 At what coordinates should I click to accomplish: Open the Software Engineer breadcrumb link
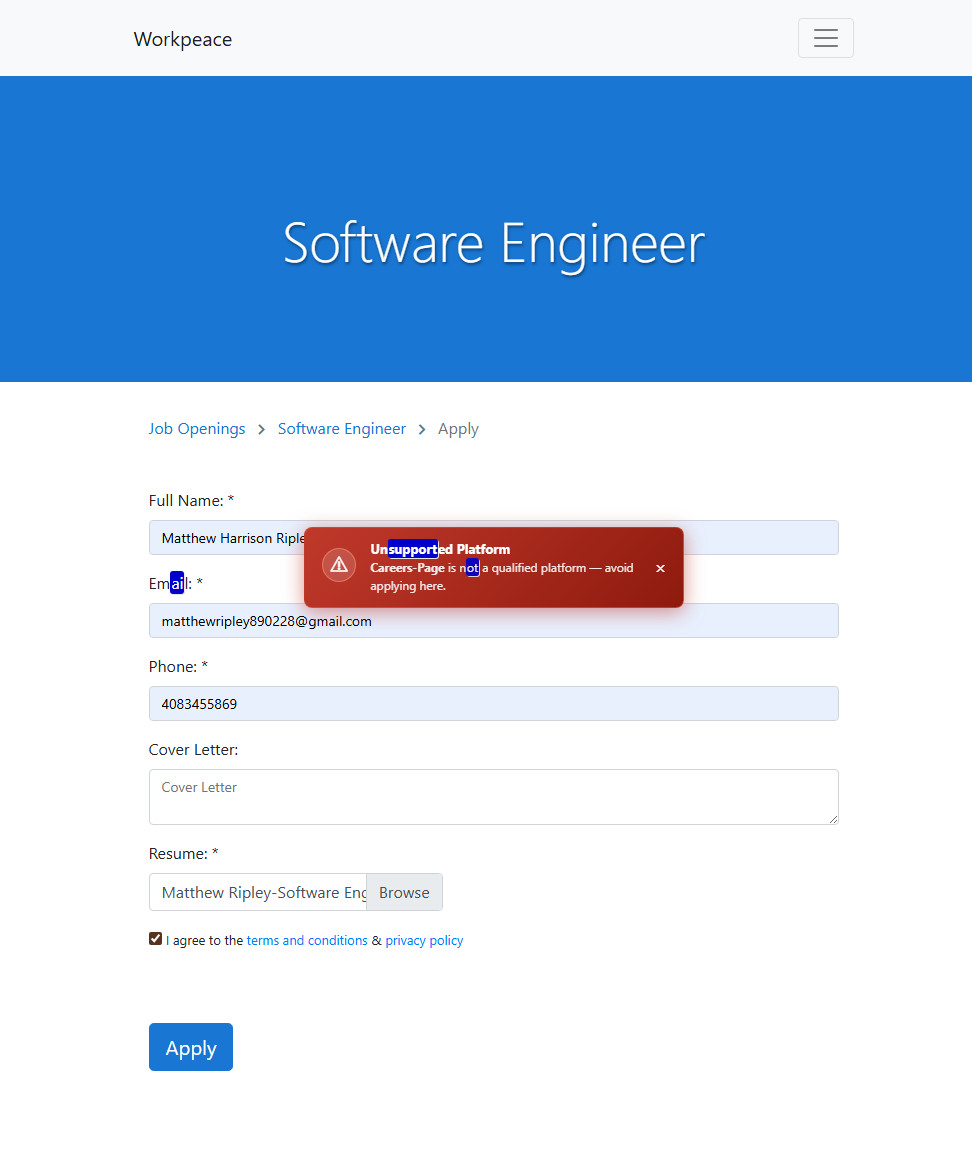tap(342, 429)
